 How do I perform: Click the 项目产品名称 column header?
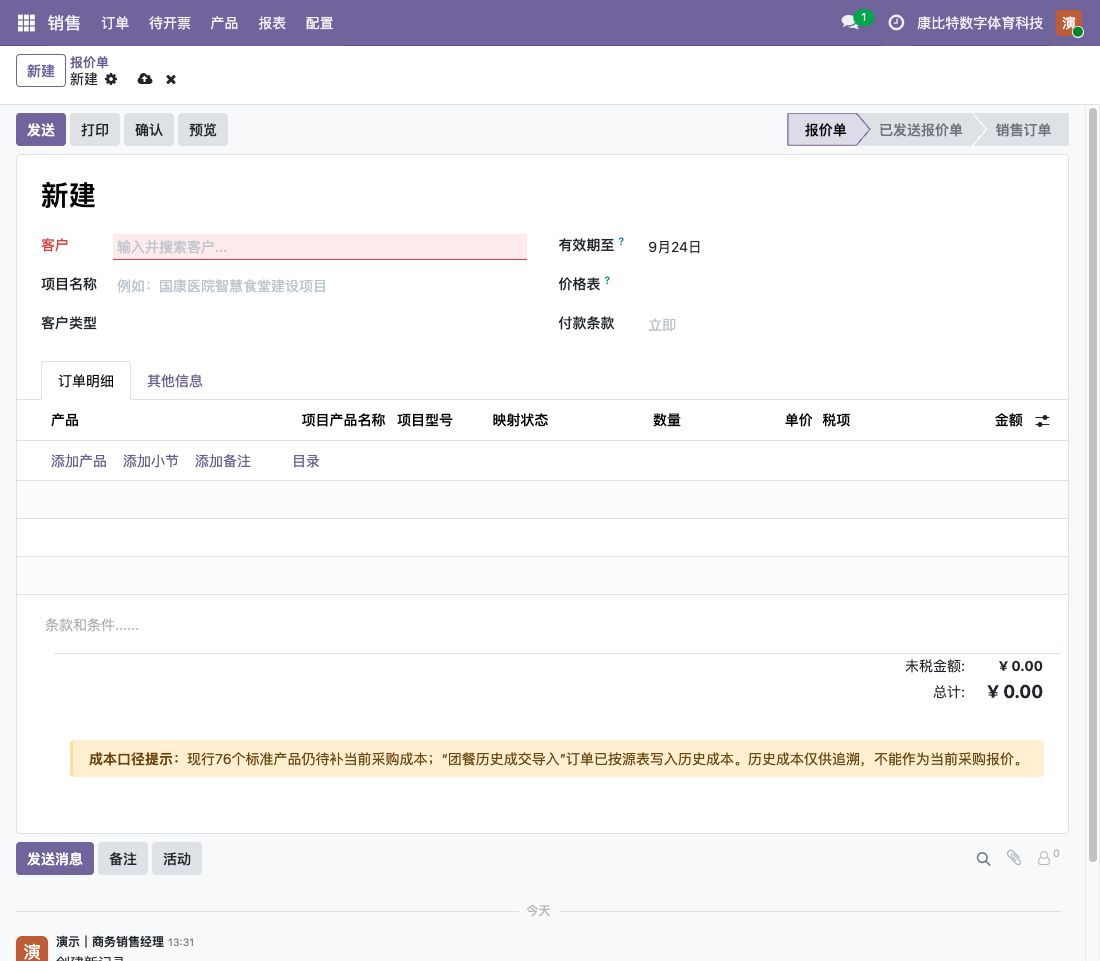point(343,420)
